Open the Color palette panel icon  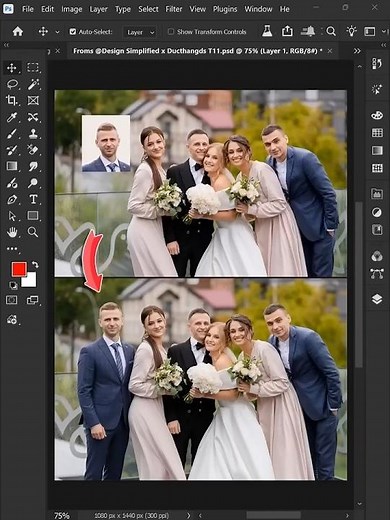(x=377, y=115)
